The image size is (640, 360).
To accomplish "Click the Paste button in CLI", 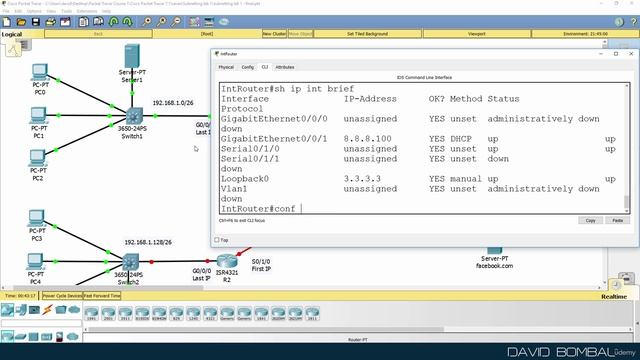I will coord(618,220).
